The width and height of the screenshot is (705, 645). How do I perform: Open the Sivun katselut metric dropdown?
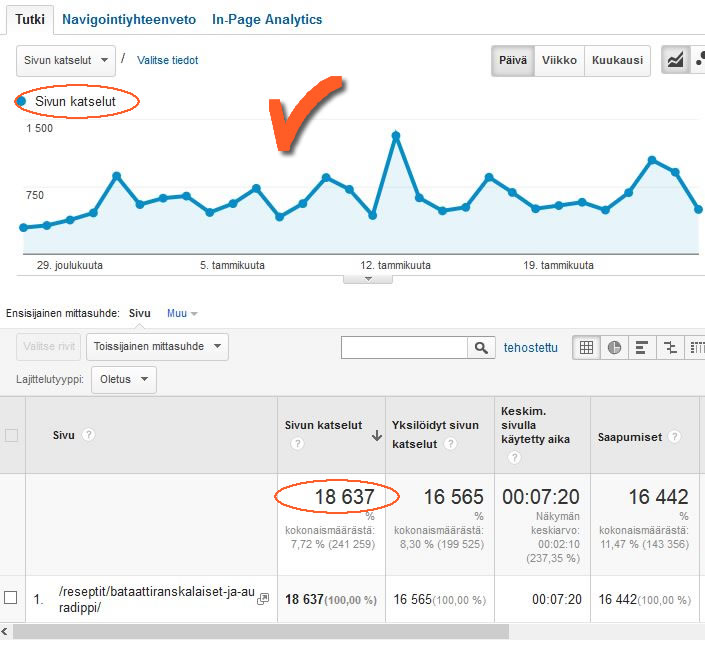pyautogui.click(x=66, y=60)
